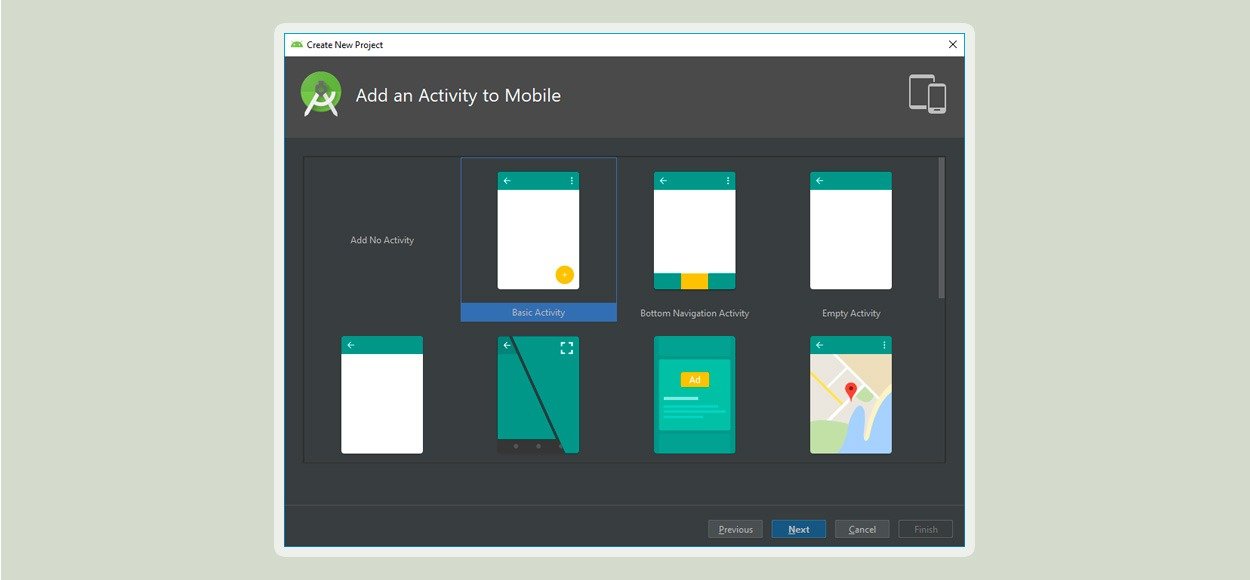The width and height of the screenshot is (1250, 580).
Task: Choose the blank template below Add No Activity
Action: coord(382,395)
